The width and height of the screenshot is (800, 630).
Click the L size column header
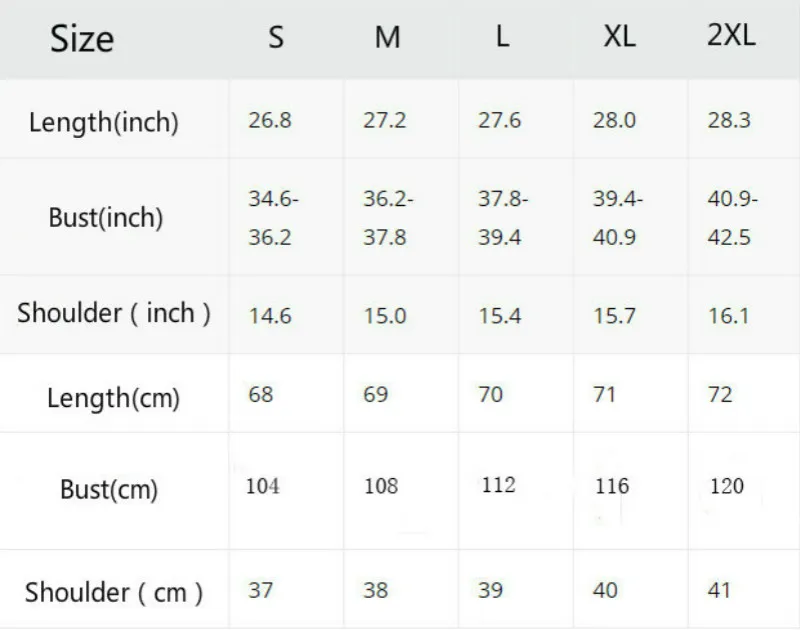point(502,38)
